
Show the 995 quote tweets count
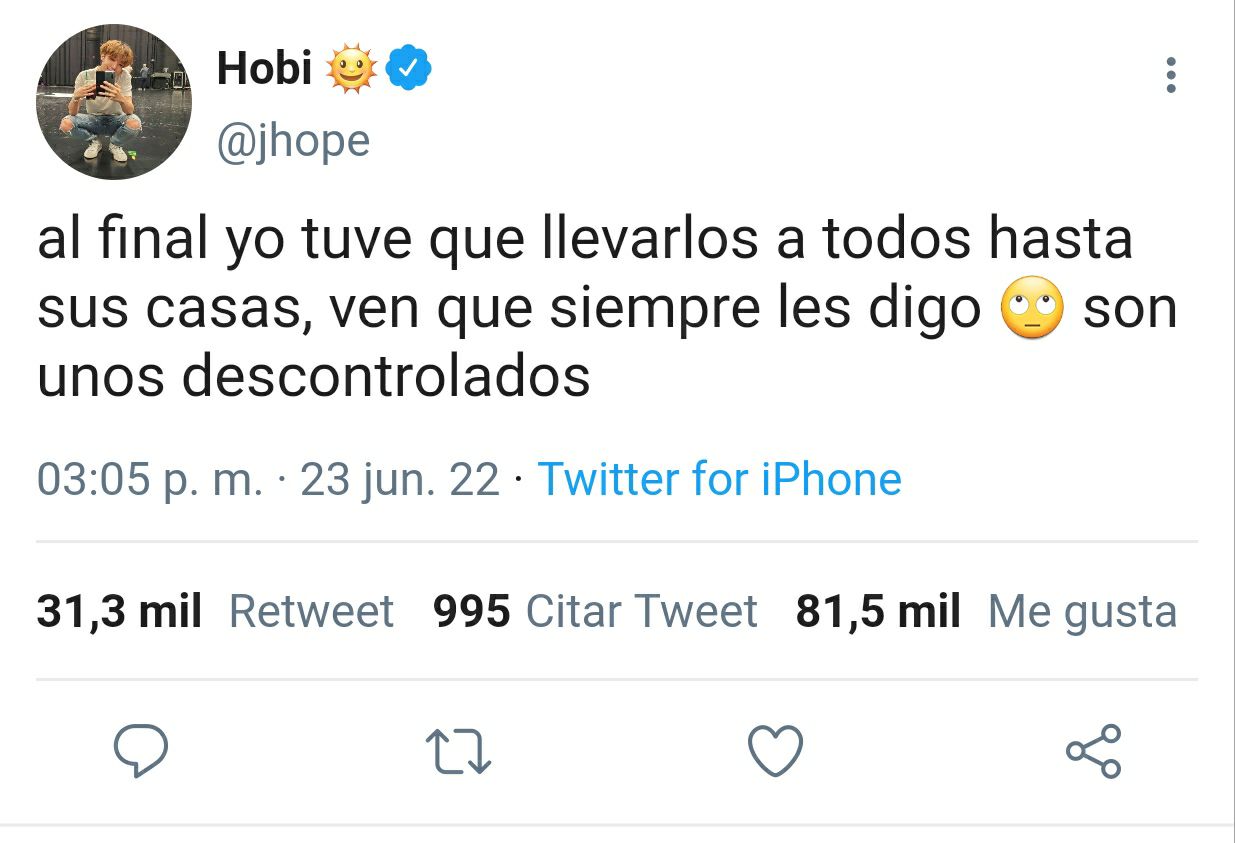point(472,611)
